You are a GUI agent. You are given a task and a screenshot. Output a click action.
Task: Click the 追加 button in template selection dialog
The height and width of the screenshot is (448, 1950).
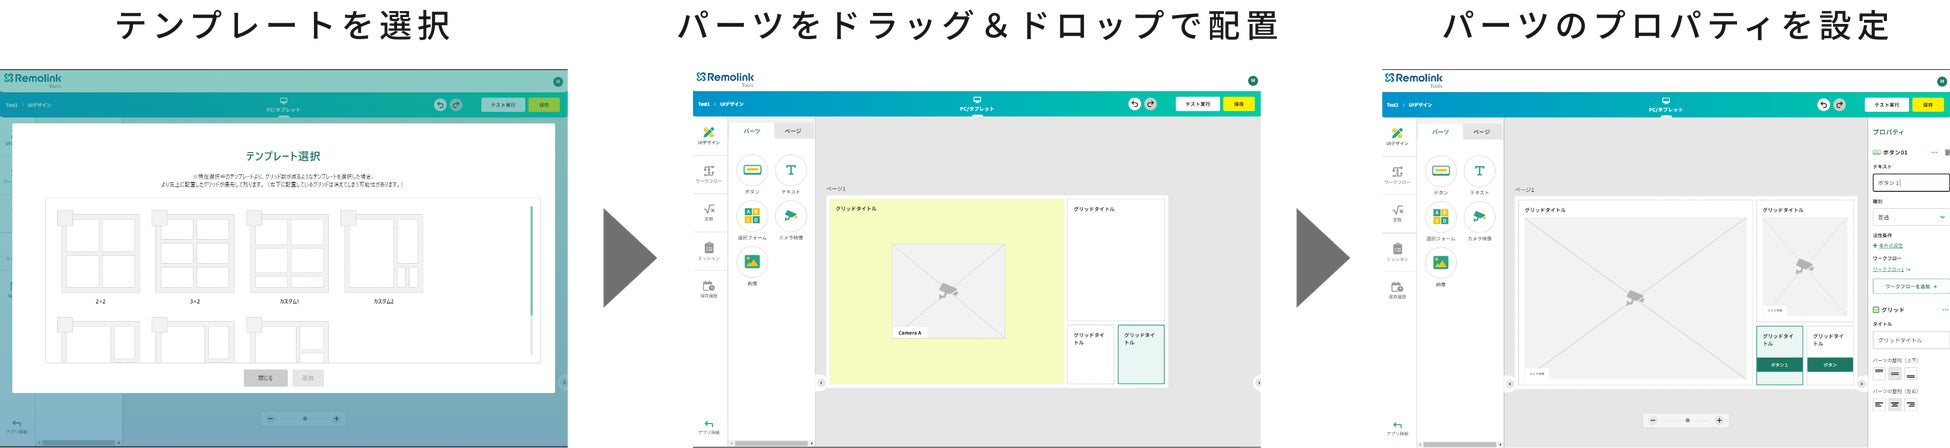(308, 378)
